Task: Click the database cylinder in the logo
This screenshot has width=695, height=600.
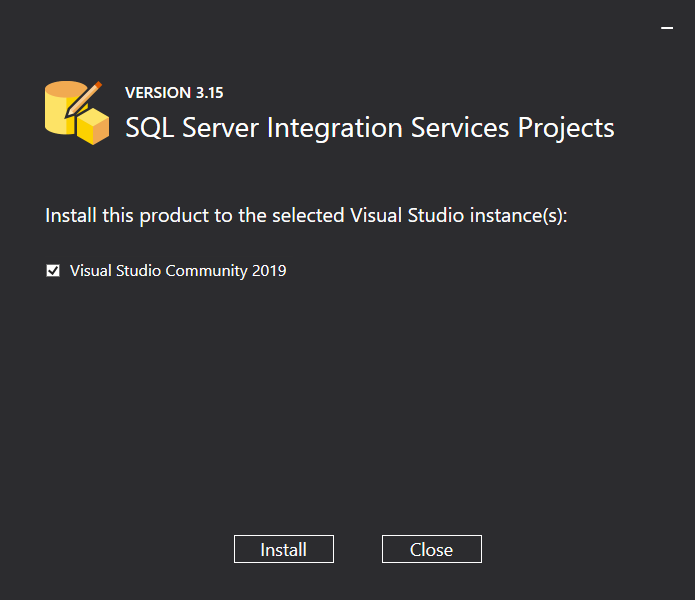Action: point(62,110)
